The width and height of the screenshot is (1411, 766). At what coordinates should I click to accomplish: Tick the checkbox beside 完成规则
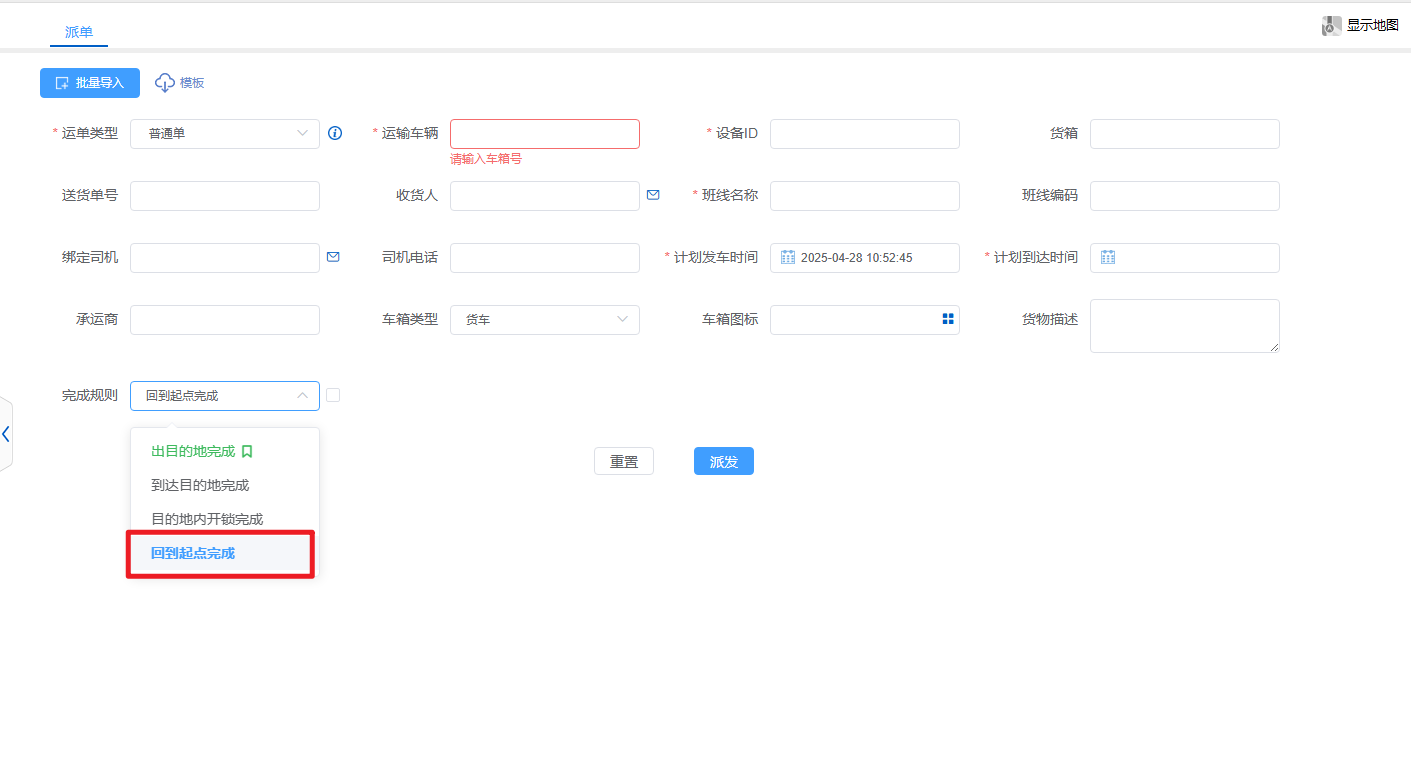point(333,395)
